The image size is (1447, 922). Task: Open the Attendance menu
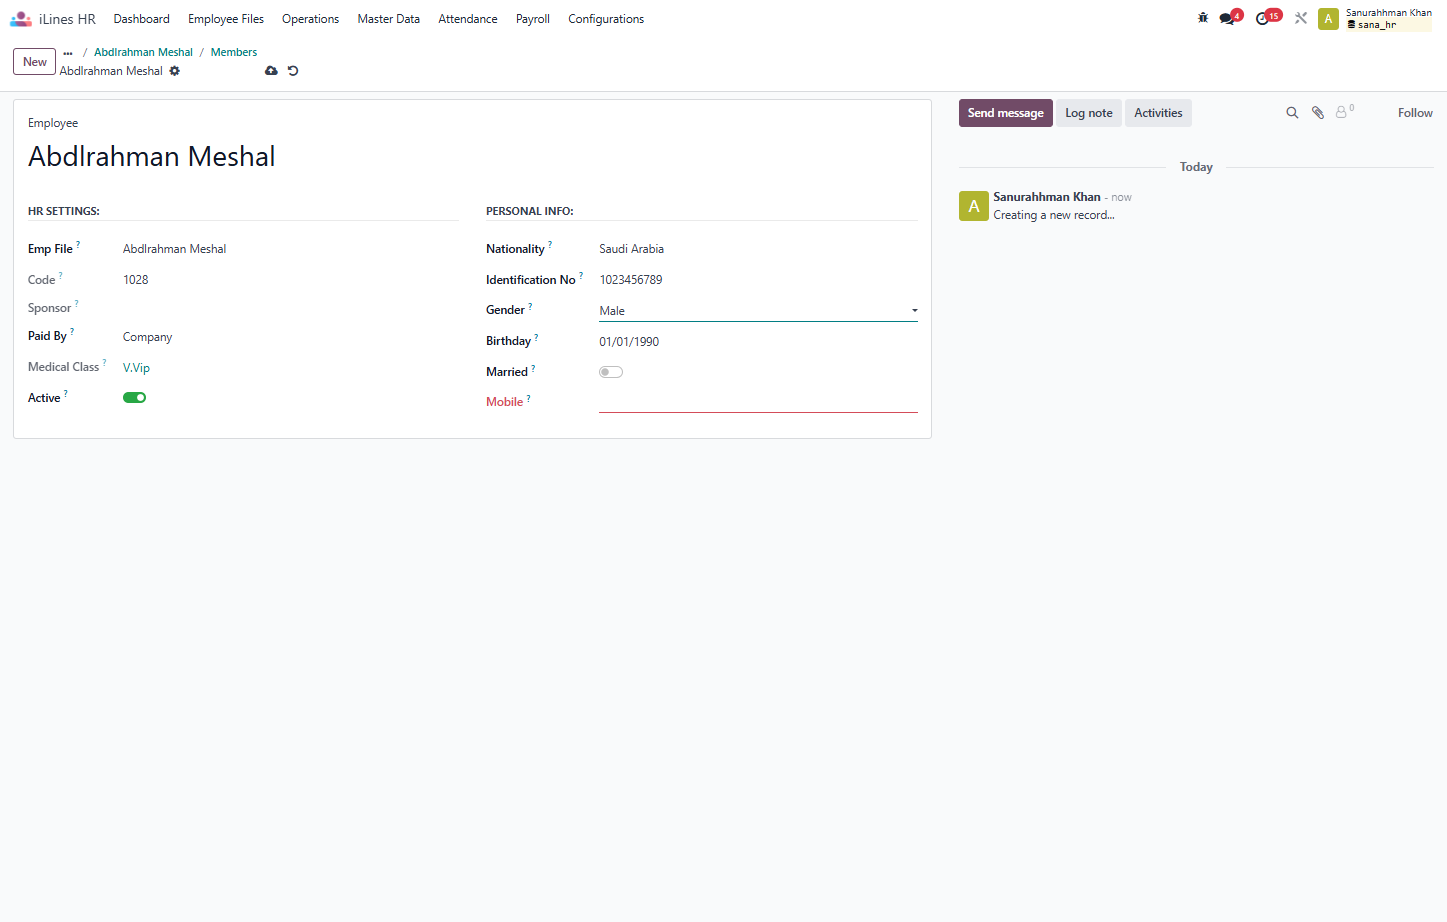468,19
